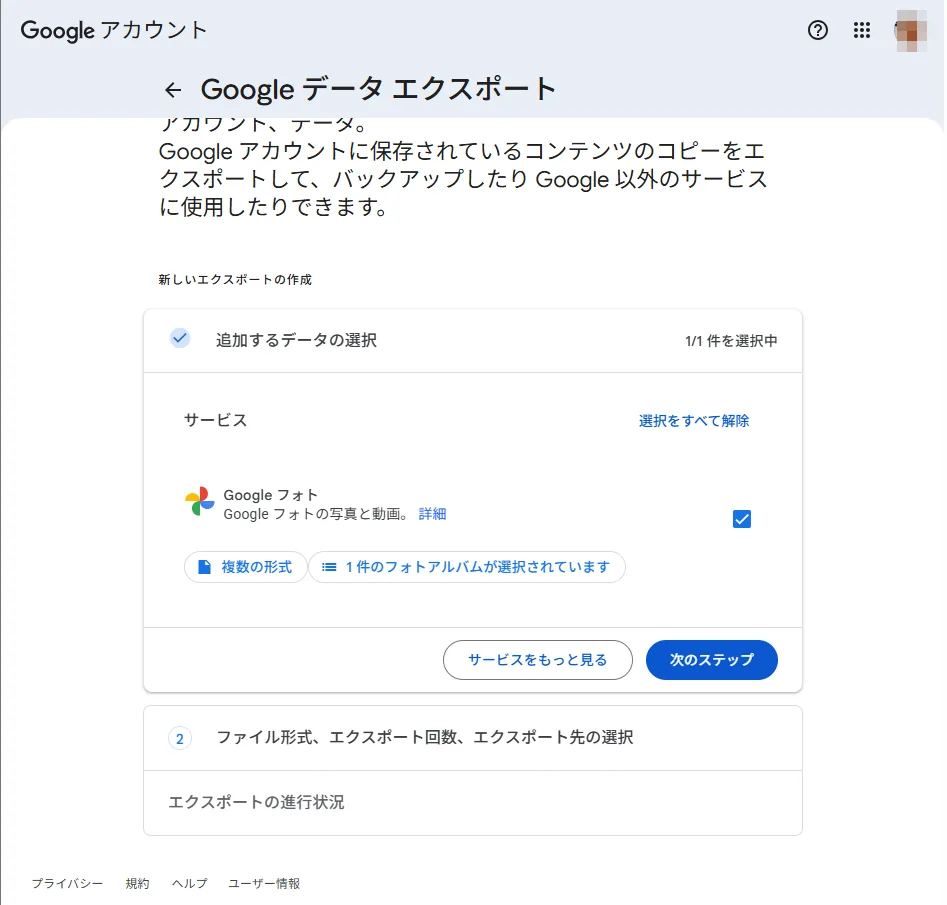Viewport: 947px width, 905px height.
Task: Open the help question mark icon
Action: click(818, 30)
